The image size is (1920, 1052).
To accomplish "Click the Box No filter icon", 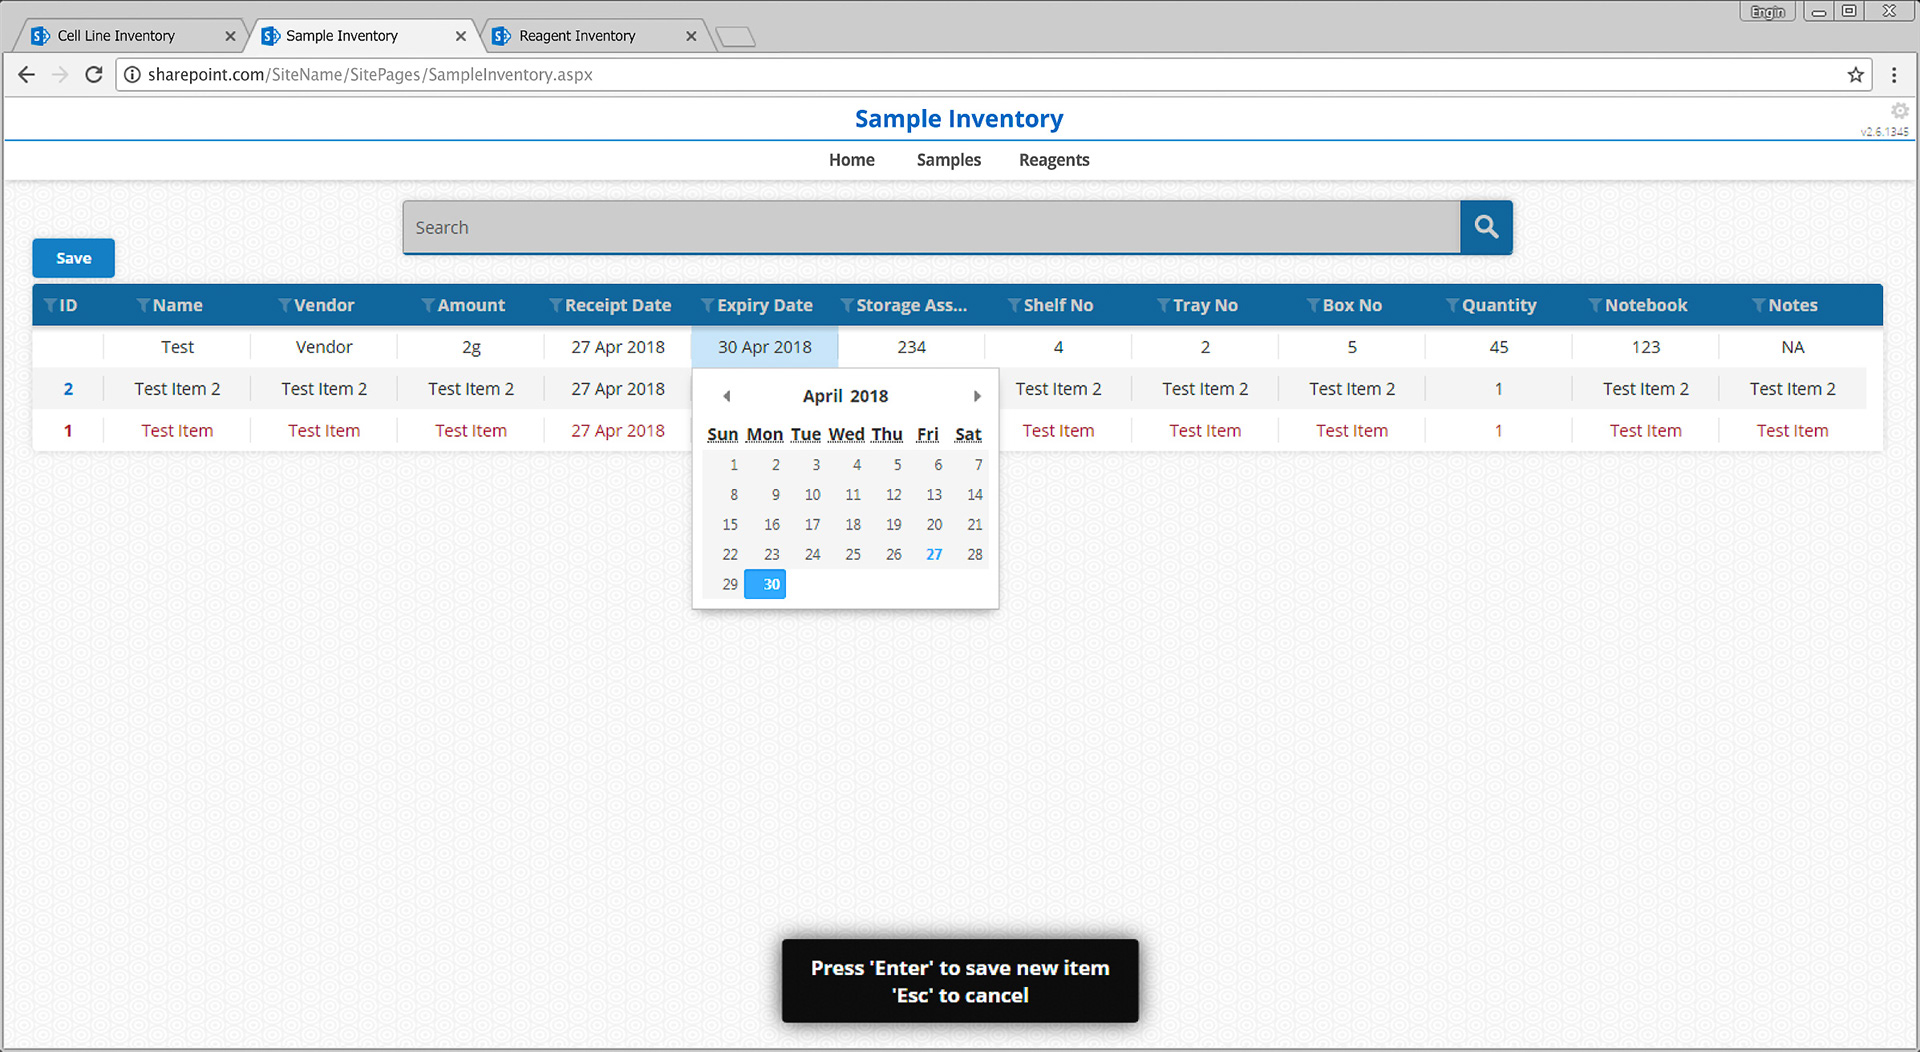I will (1313, 305).
